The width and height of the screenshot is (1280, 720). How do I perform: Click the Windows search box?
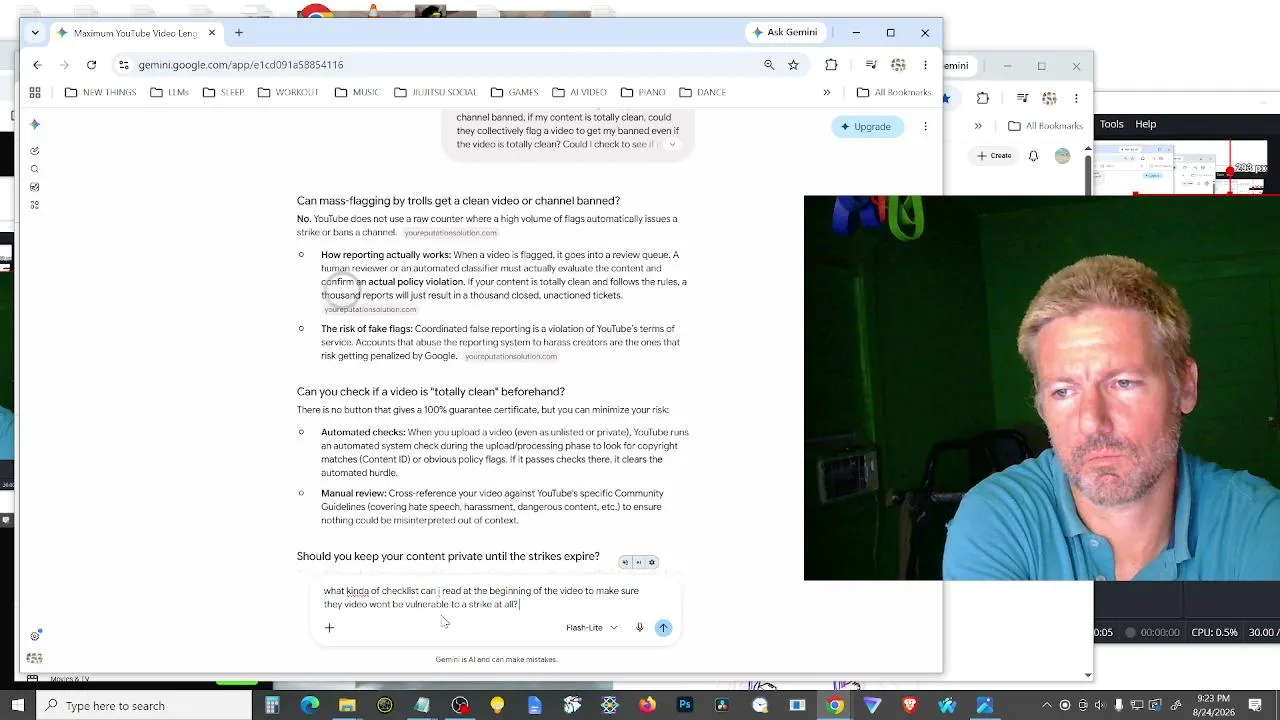pos(144,706)
